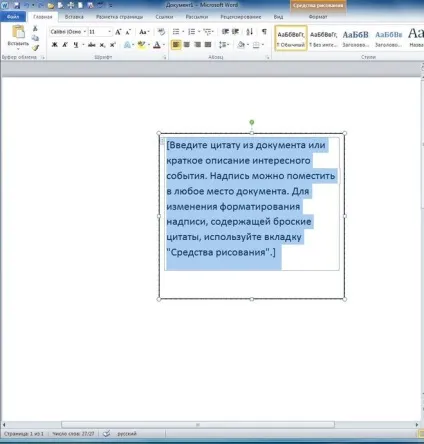
Task: Apply the yellow text highlight color
Action: point(142,45)
